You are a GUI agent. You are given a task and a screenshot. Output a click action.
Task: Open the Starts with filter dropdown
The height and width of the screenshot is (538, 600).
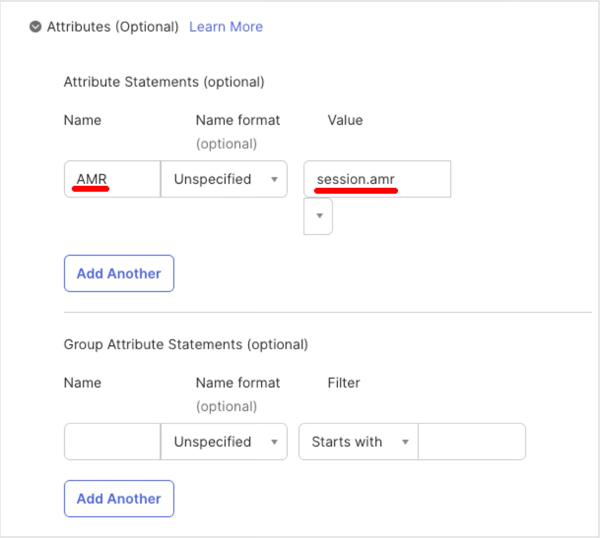(357, 442)
